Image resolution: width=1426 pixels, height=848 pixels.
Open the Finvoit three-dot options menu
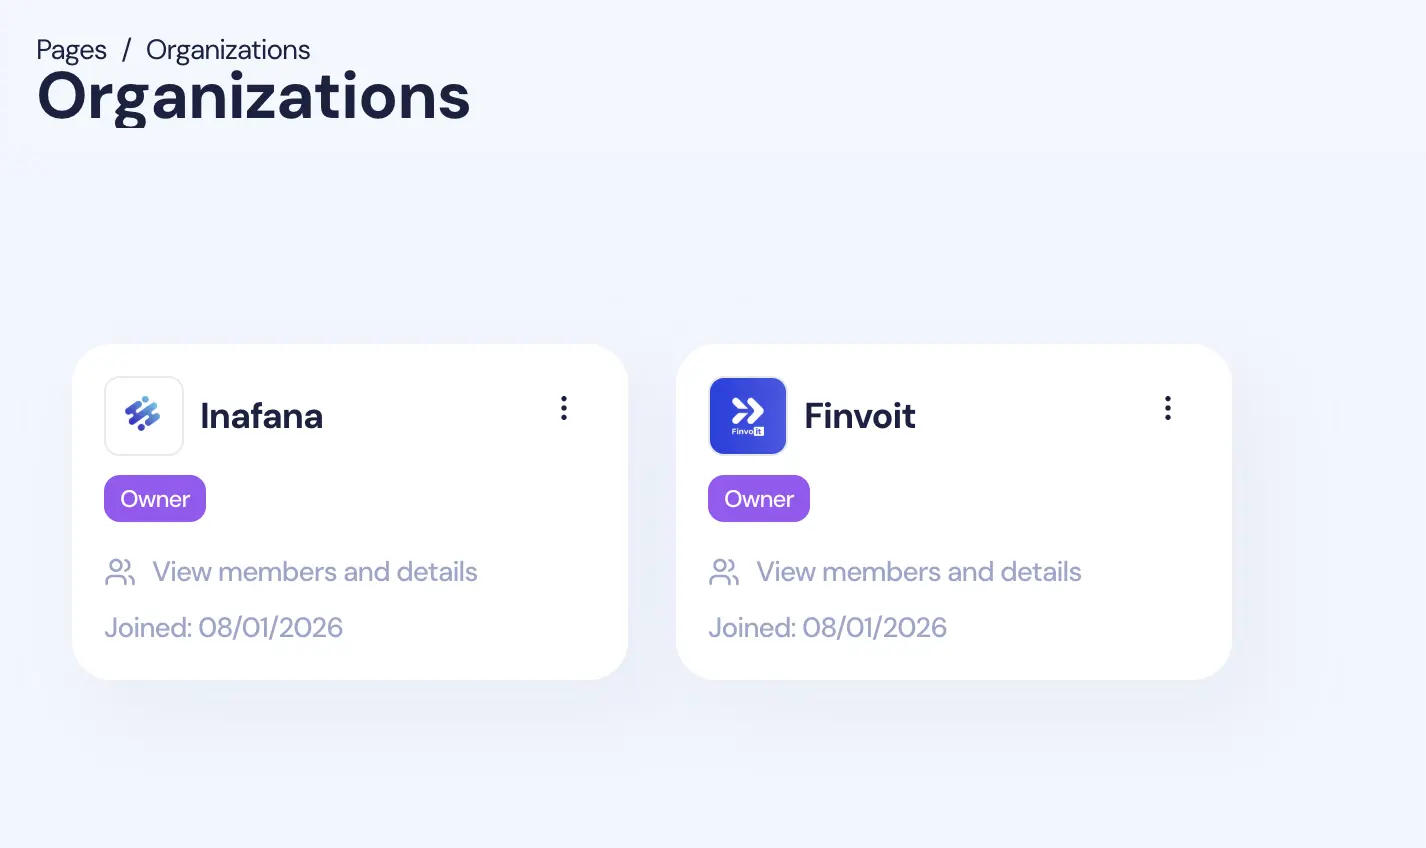pyautogui.click(x=1167, y=408)
